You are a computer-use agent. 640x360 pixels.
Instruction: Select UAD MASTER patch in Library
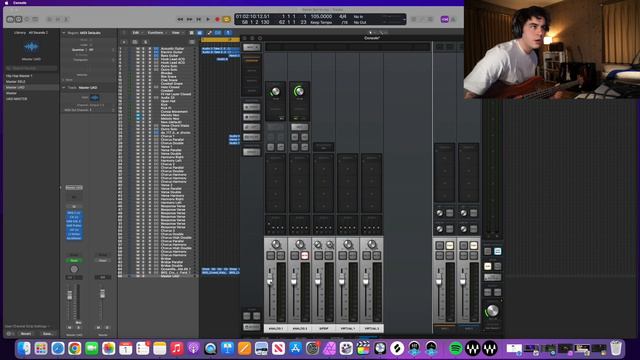[16, 99]
